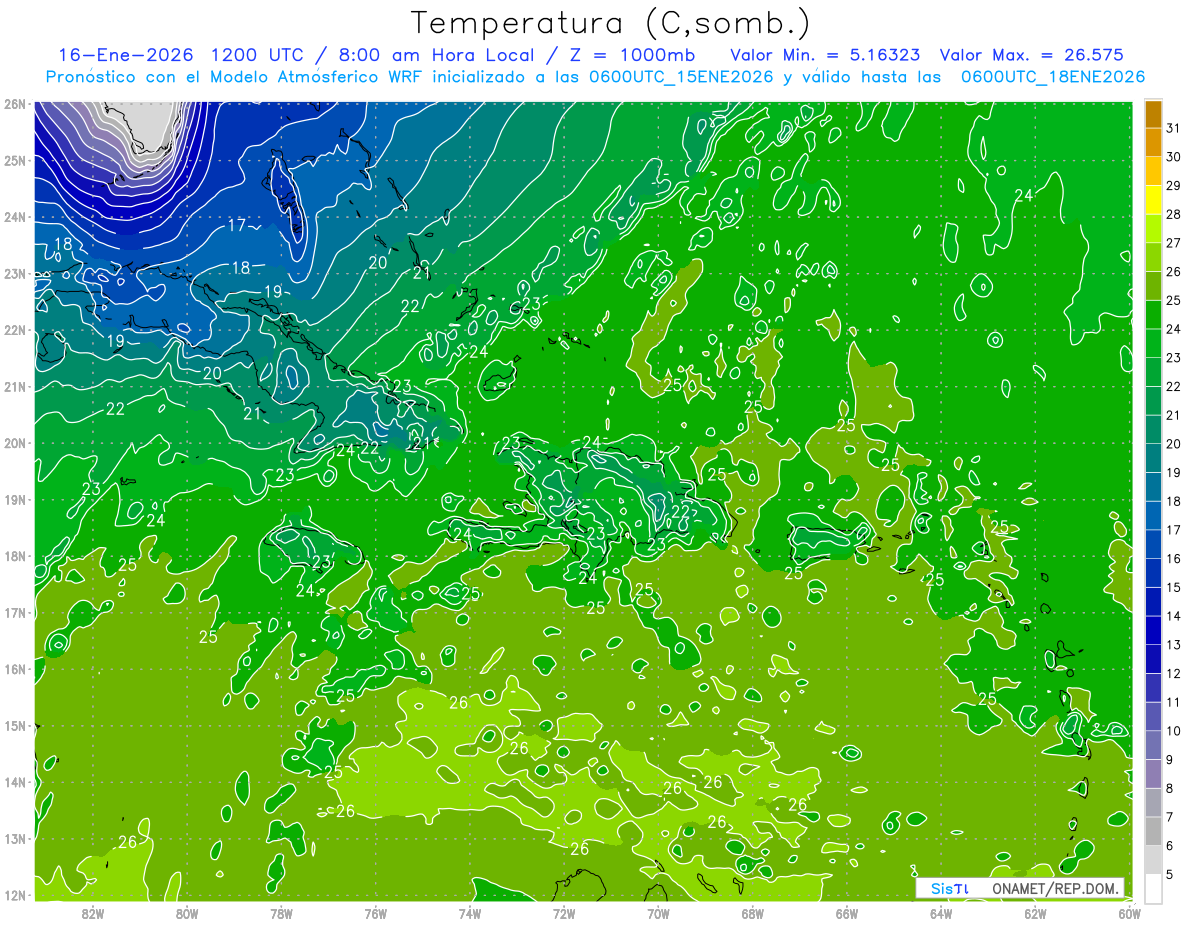Click the "20N" latitude axis label
Image resolution: width=1200 pixels, height=927 pixels.
pos(14,443)
